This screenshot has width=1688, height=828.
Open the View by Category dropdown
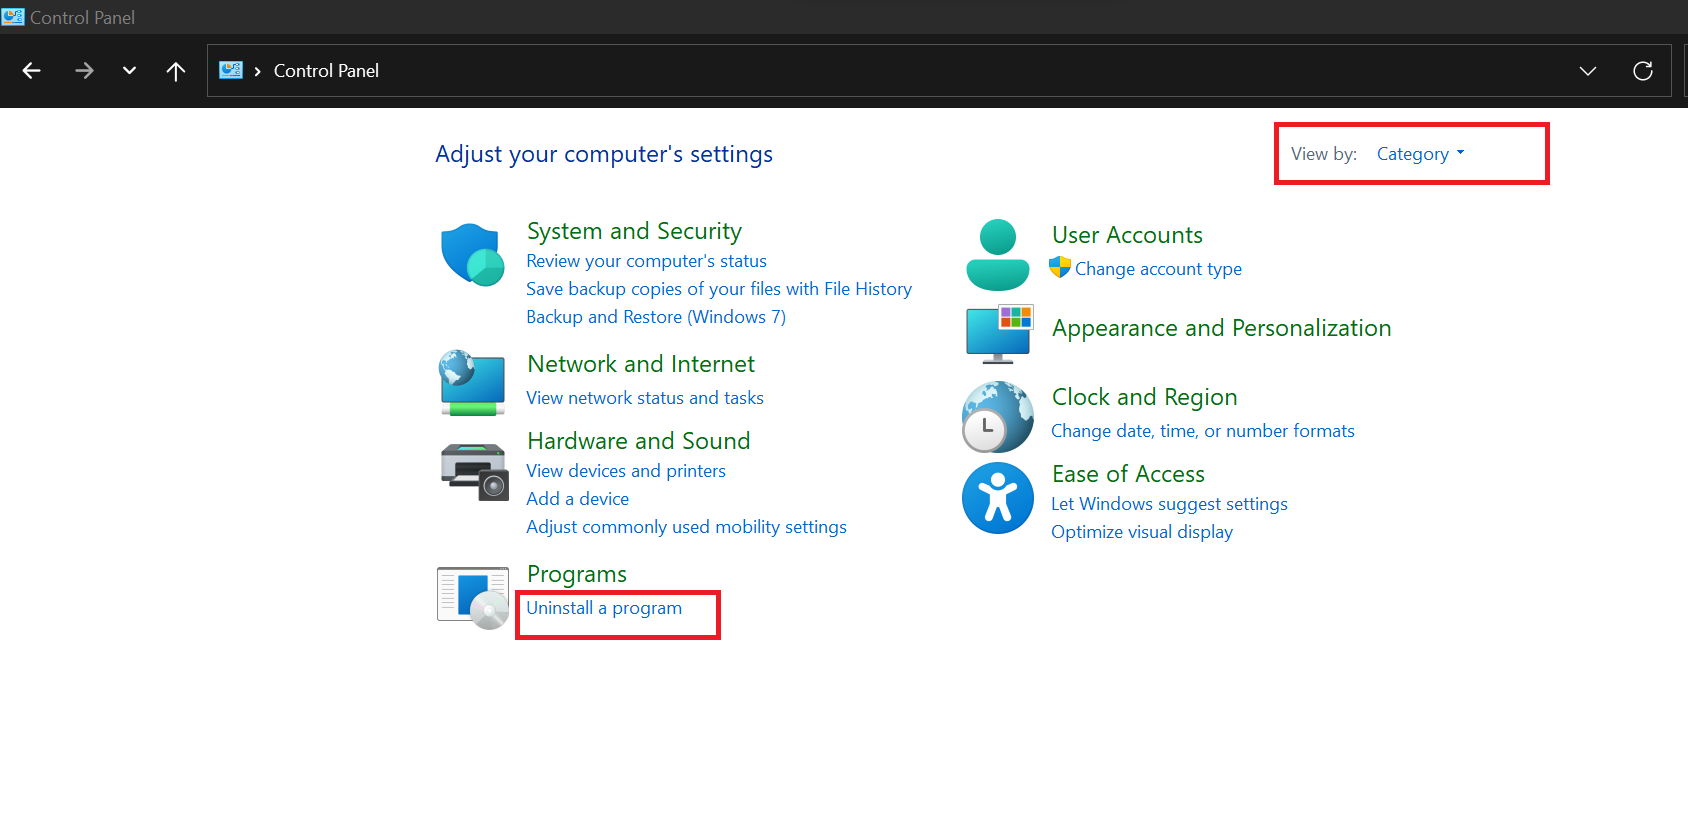1420,154
